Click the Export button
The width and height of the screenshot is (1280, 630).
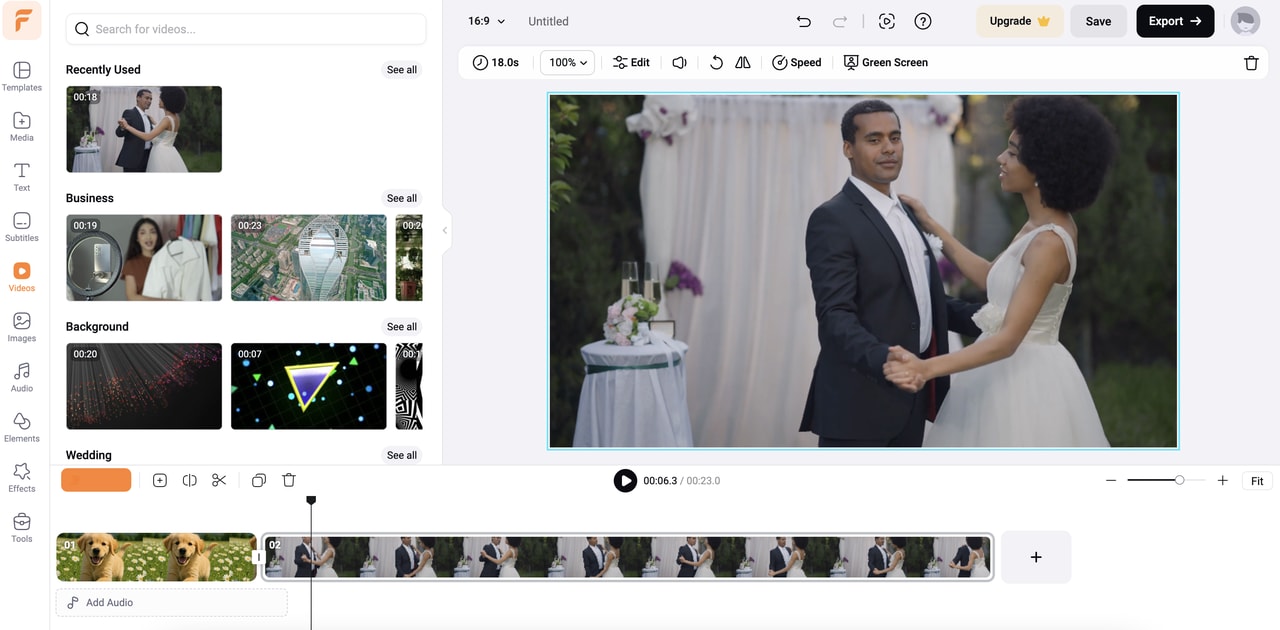pos(1175,21)
